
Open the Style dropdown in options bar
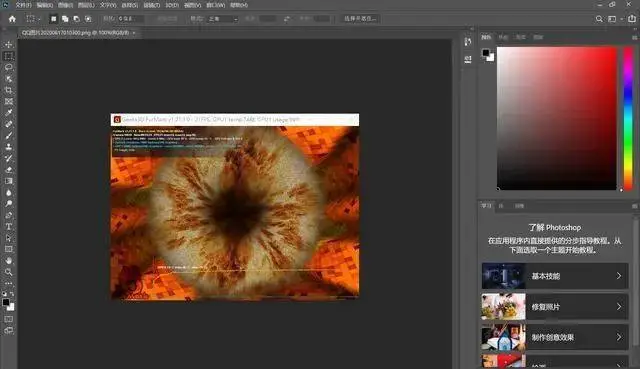(x=223, y=19)
